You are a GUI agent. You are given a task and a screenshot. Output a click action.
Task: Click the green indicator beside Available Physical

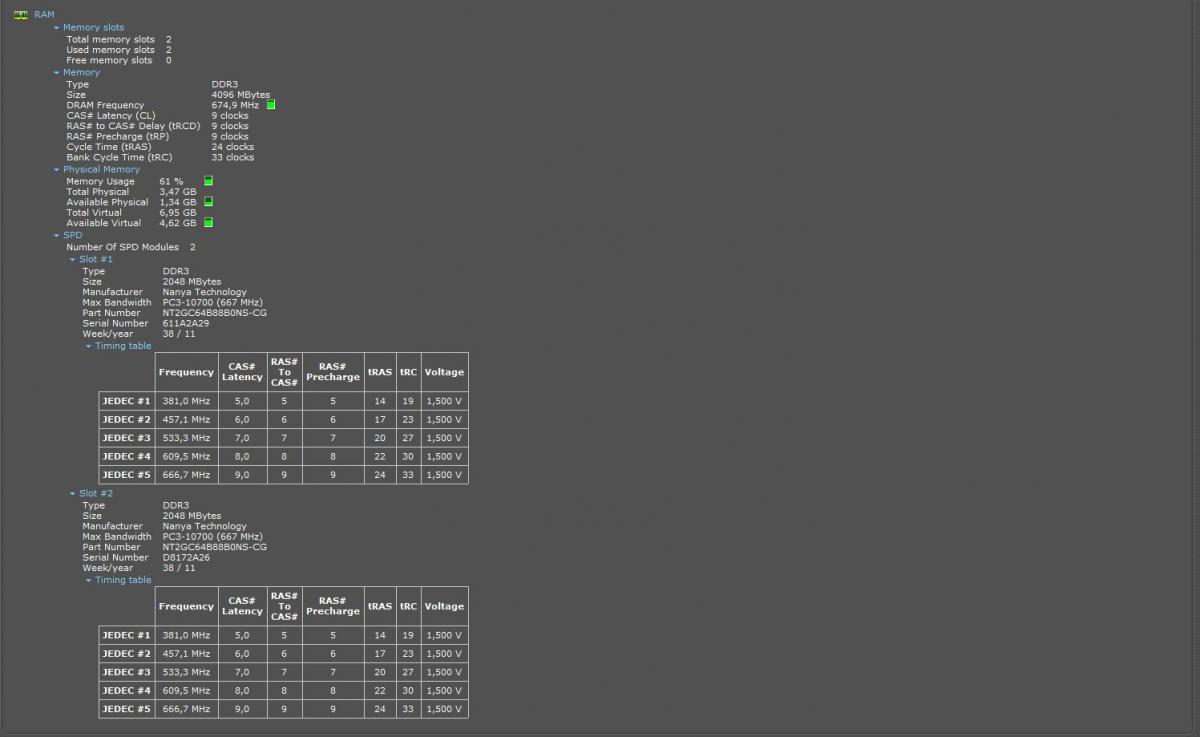click(x=209, y=201)
